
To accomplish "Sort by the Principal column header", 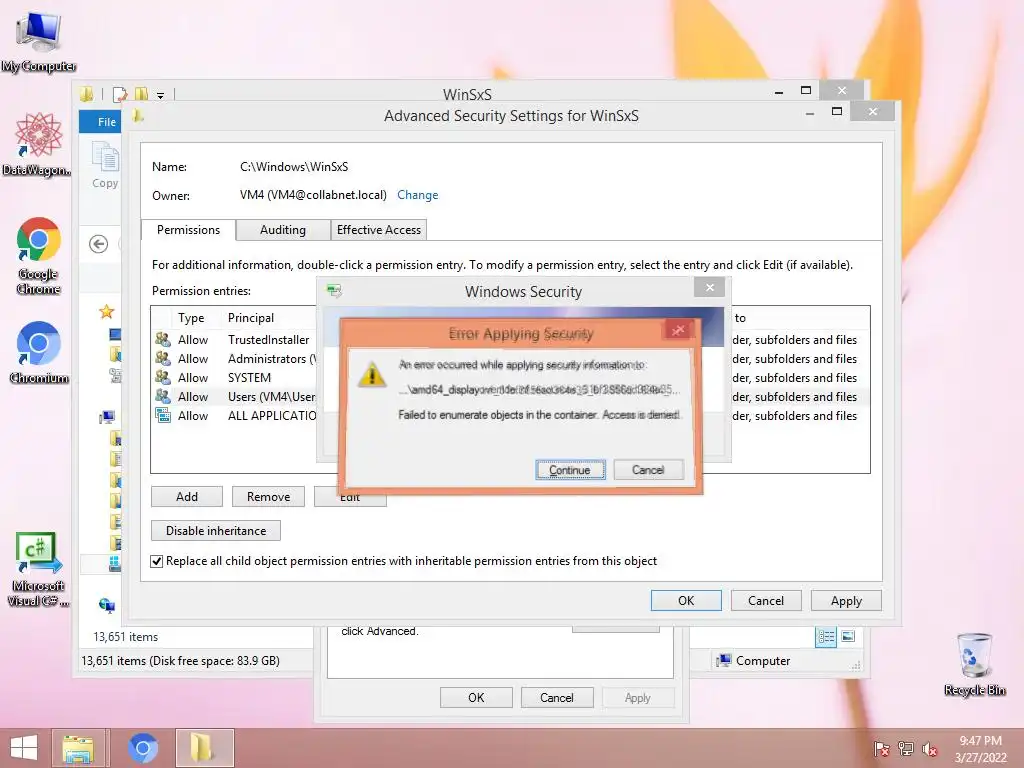I will [251, 318].
